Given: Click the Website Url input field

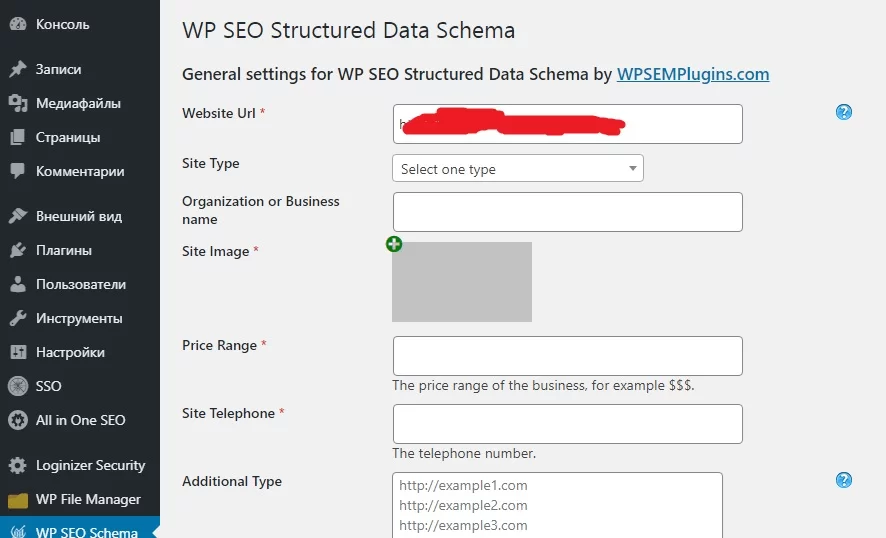Looking at the screenshot, I should pos(567,124).
